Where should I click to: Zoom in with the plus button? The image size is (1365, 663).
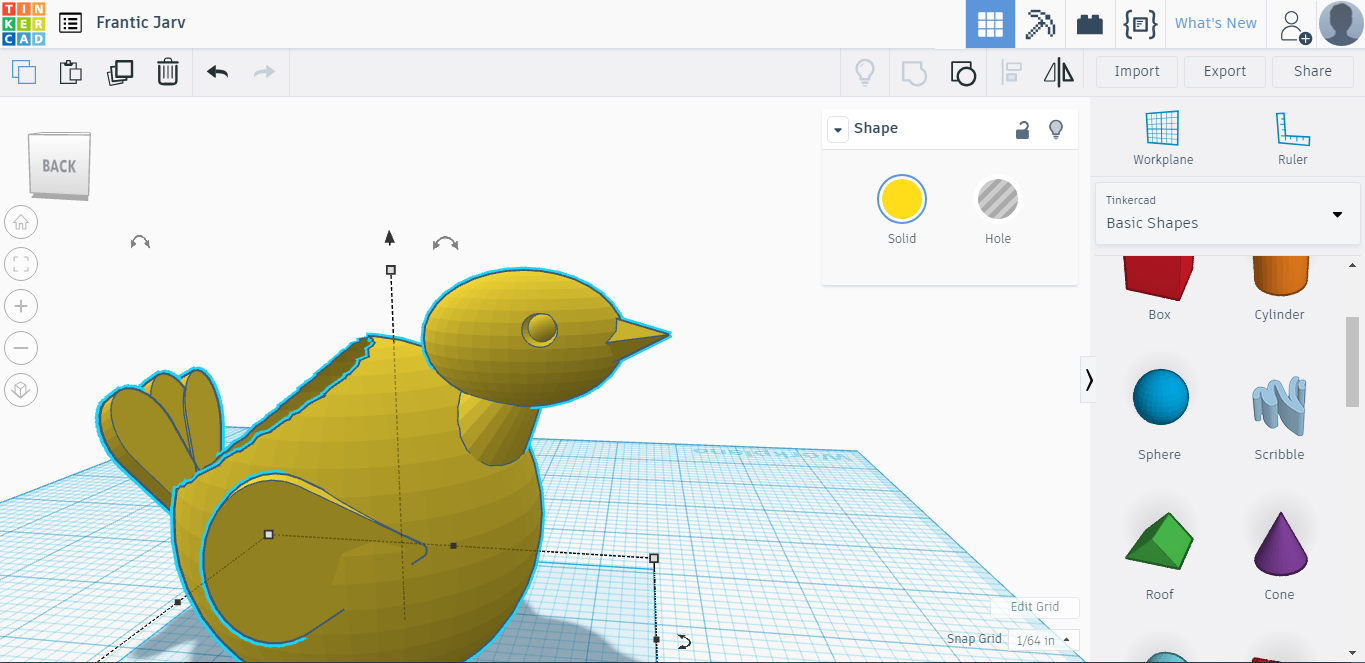click(21, 306)
